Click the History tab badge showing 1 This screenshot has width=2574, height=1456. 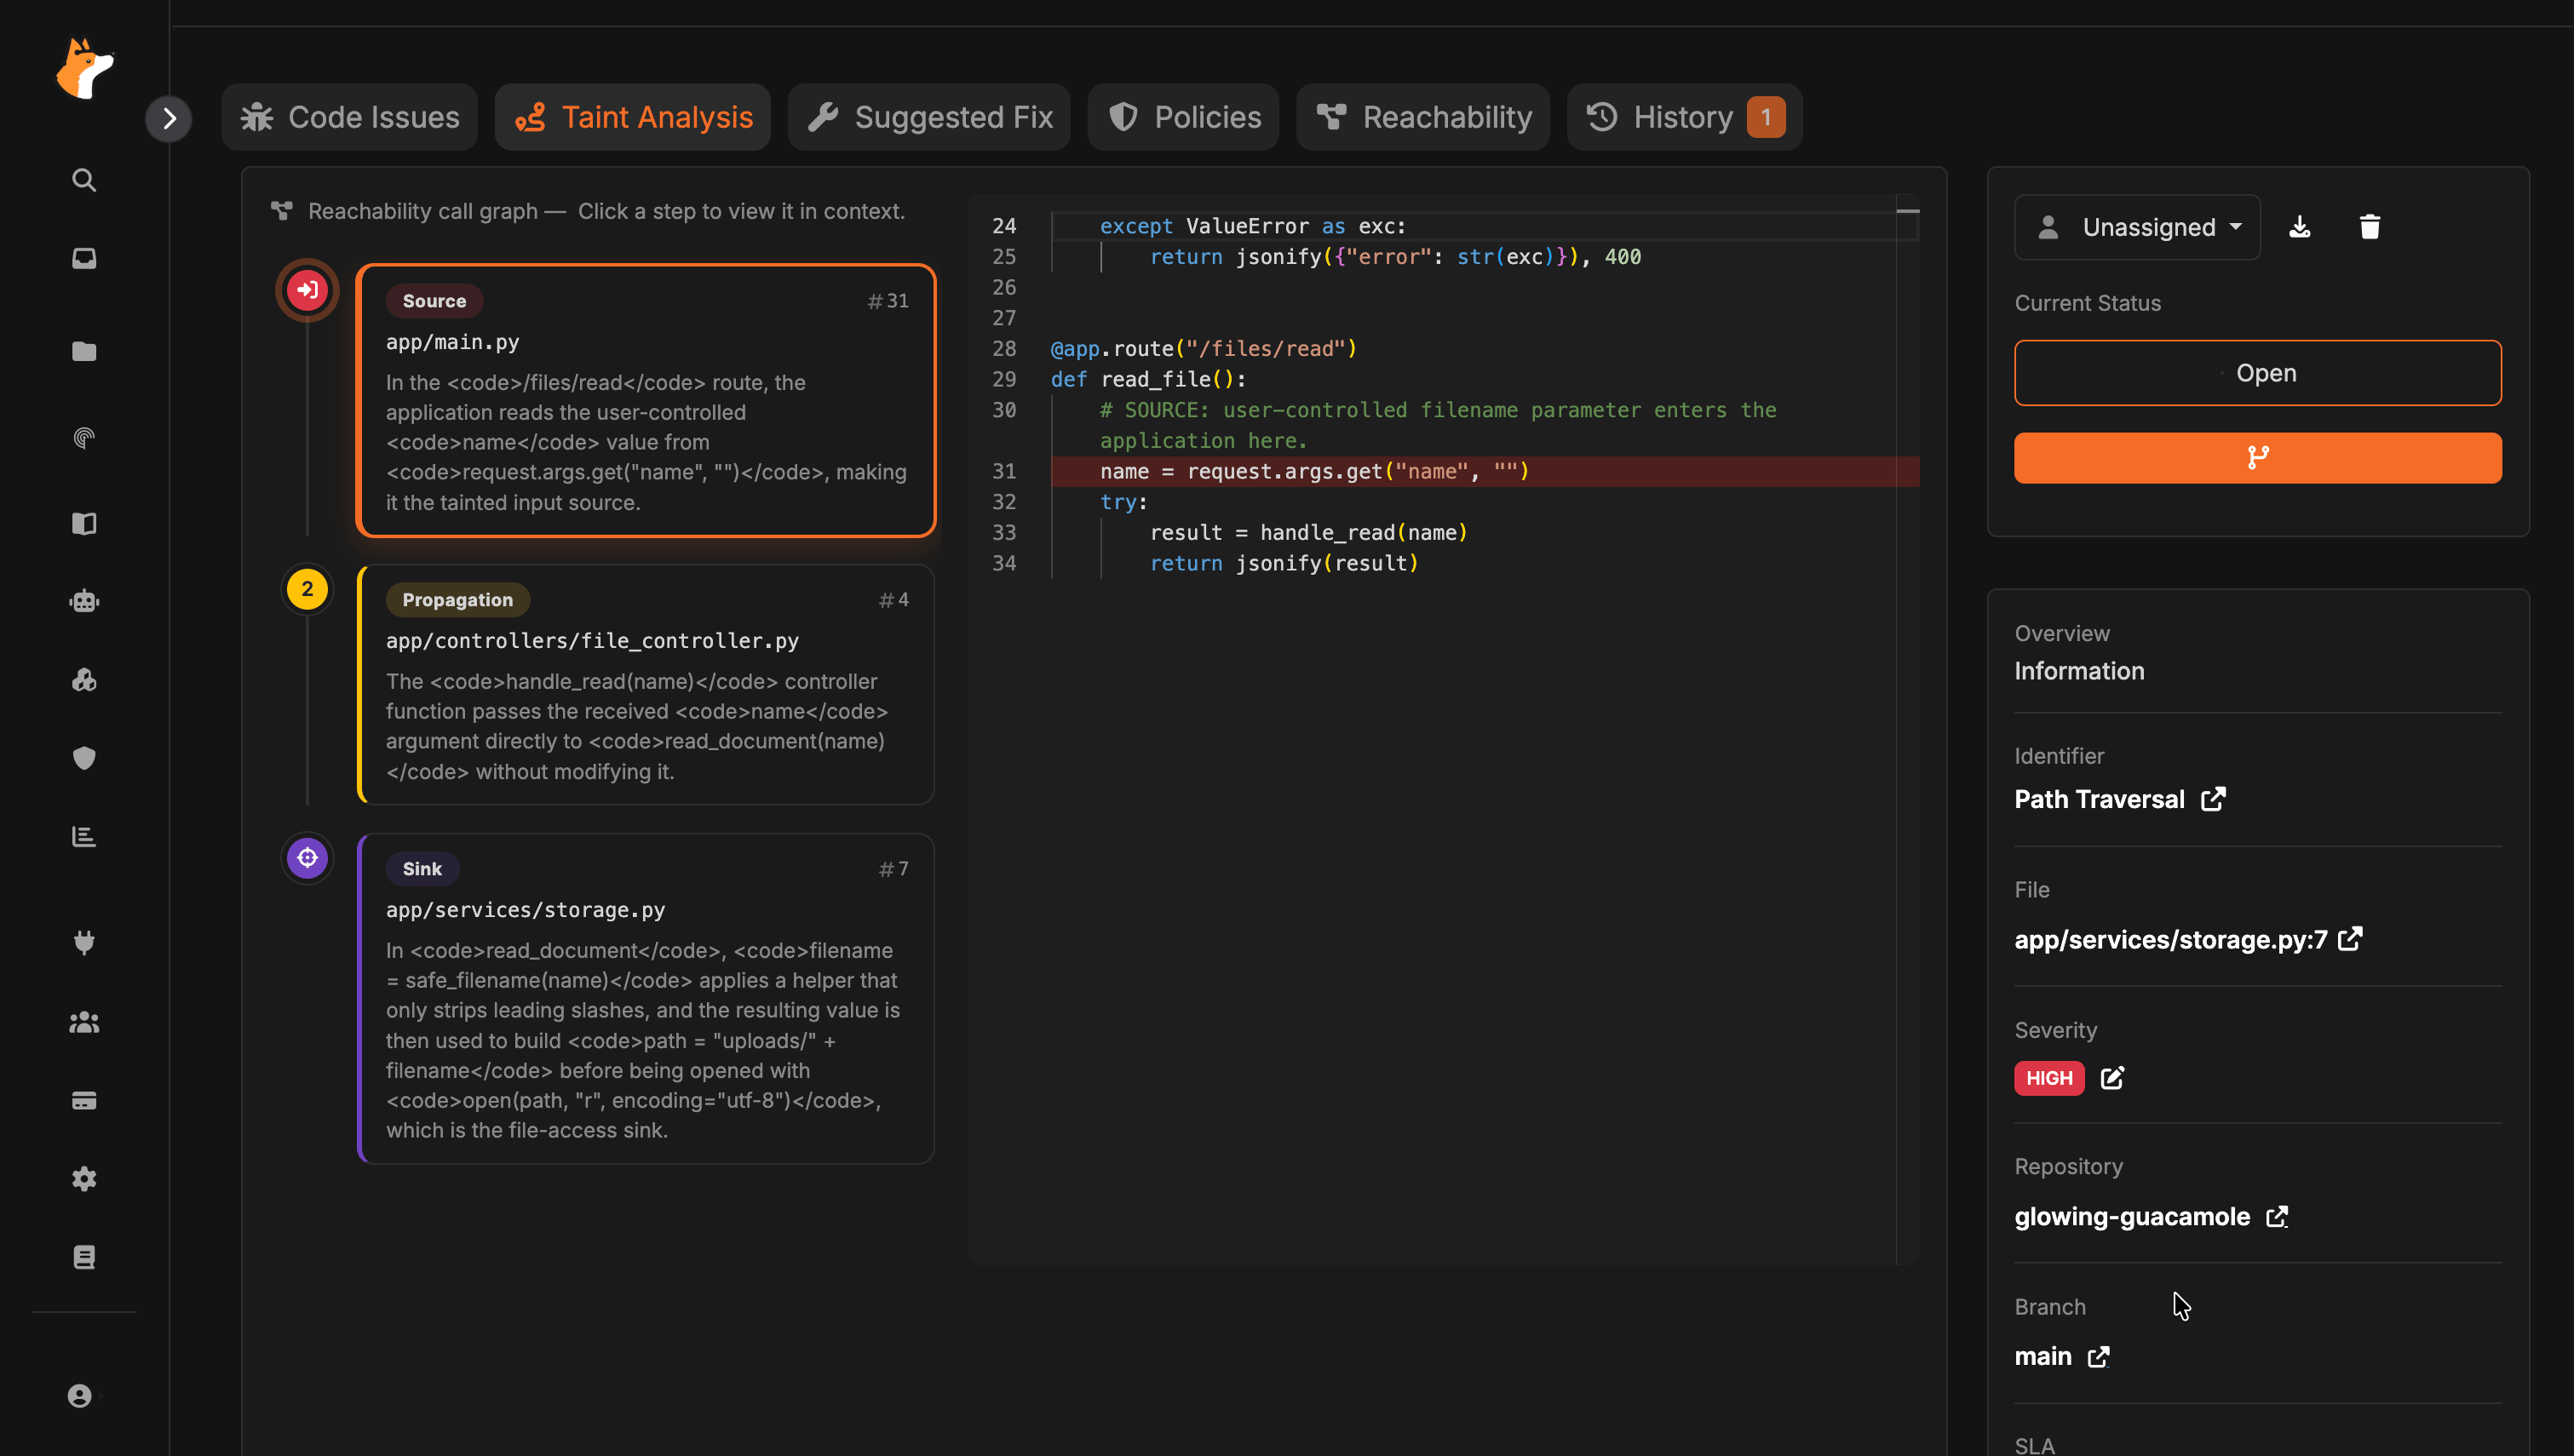coord(1765,117)
